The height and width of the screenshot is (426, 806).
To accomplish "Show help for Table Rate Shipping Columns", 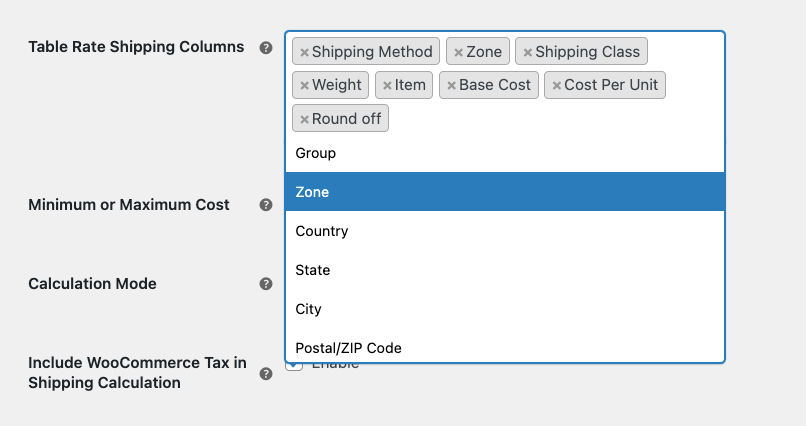I will coord(266,47).
